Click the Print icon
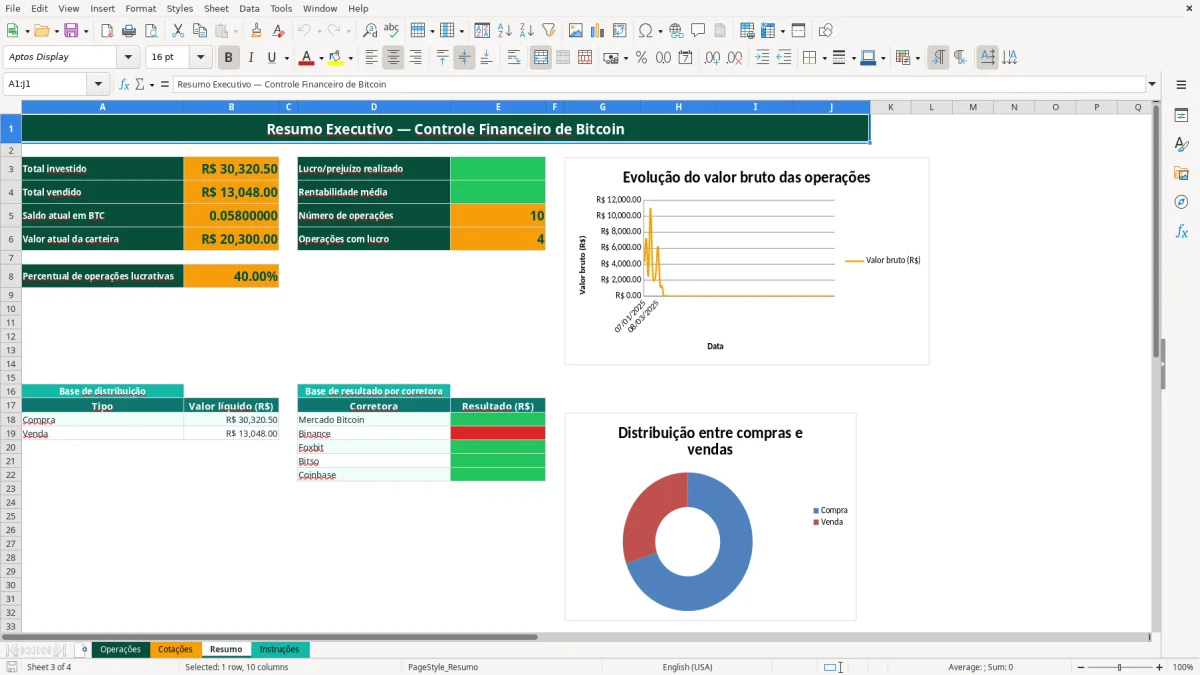 point(129,31)
